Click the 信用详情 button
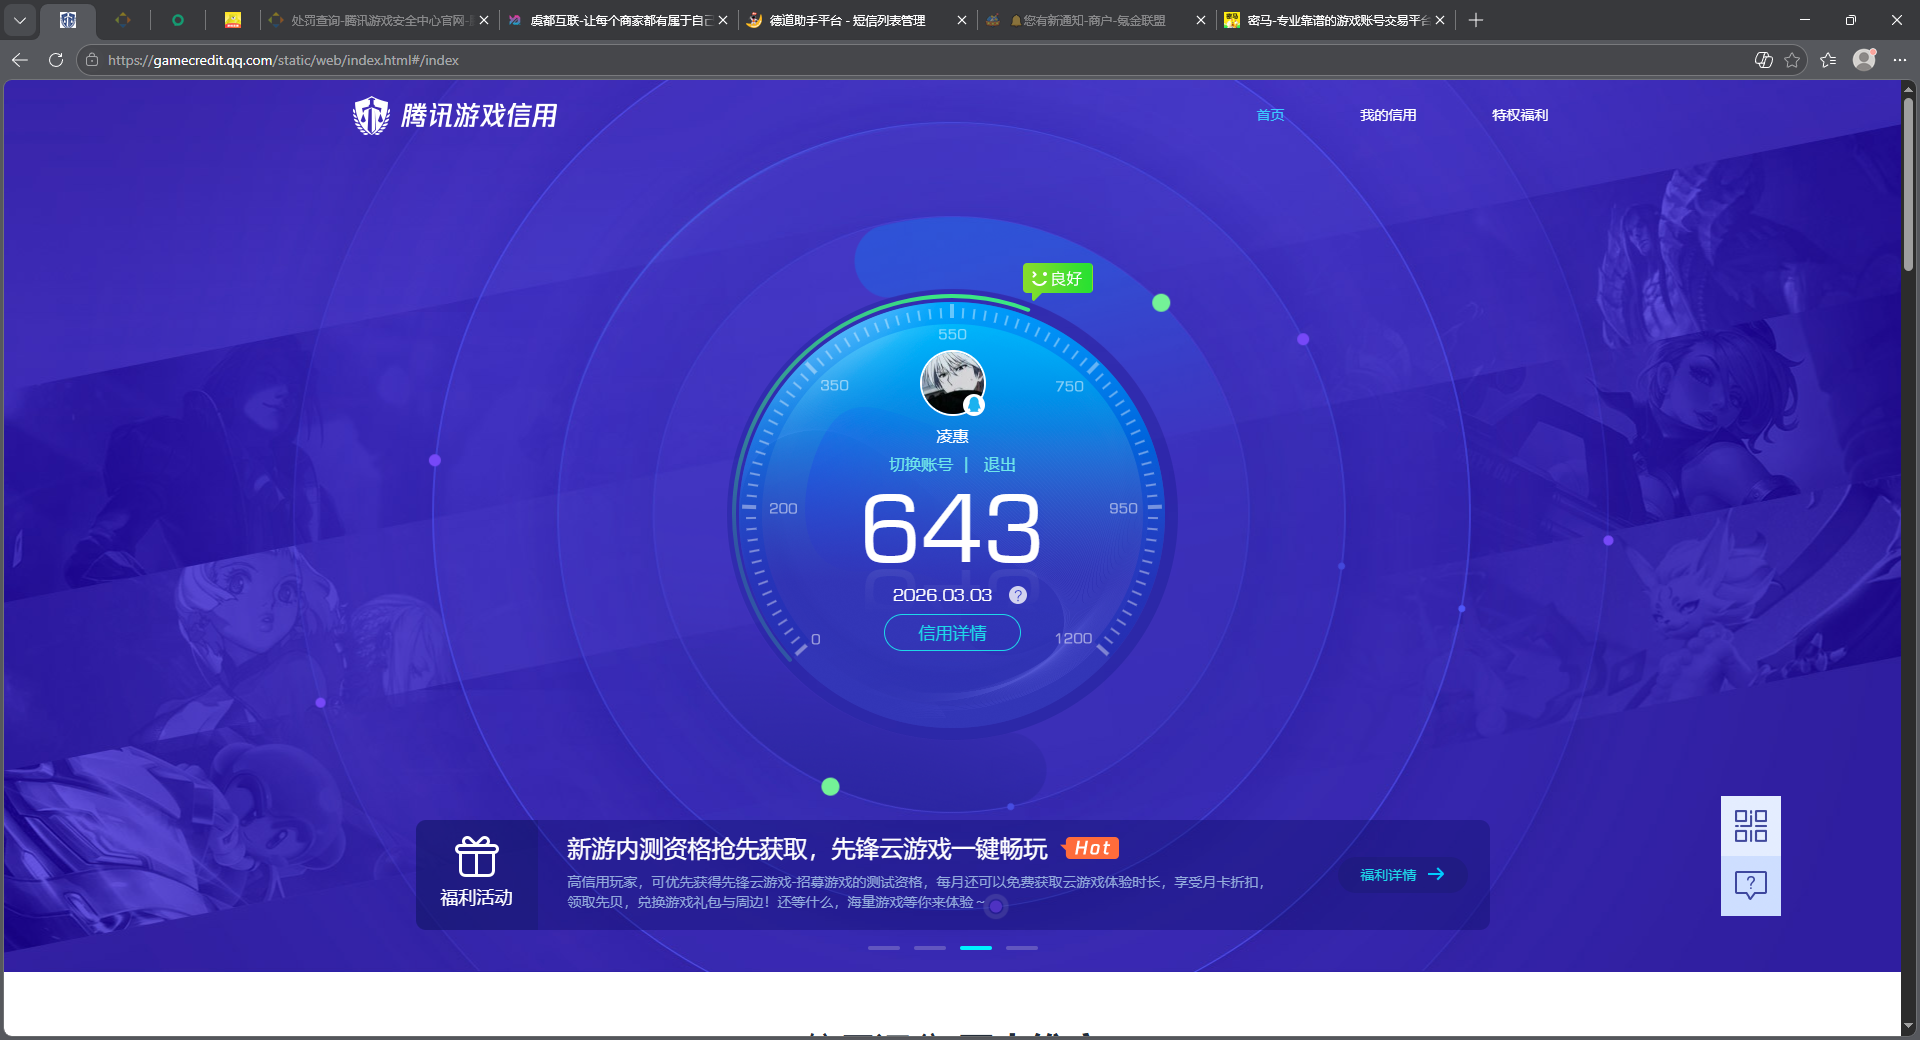Viewport: 1920px width, 1040px height. pos(951,633)
